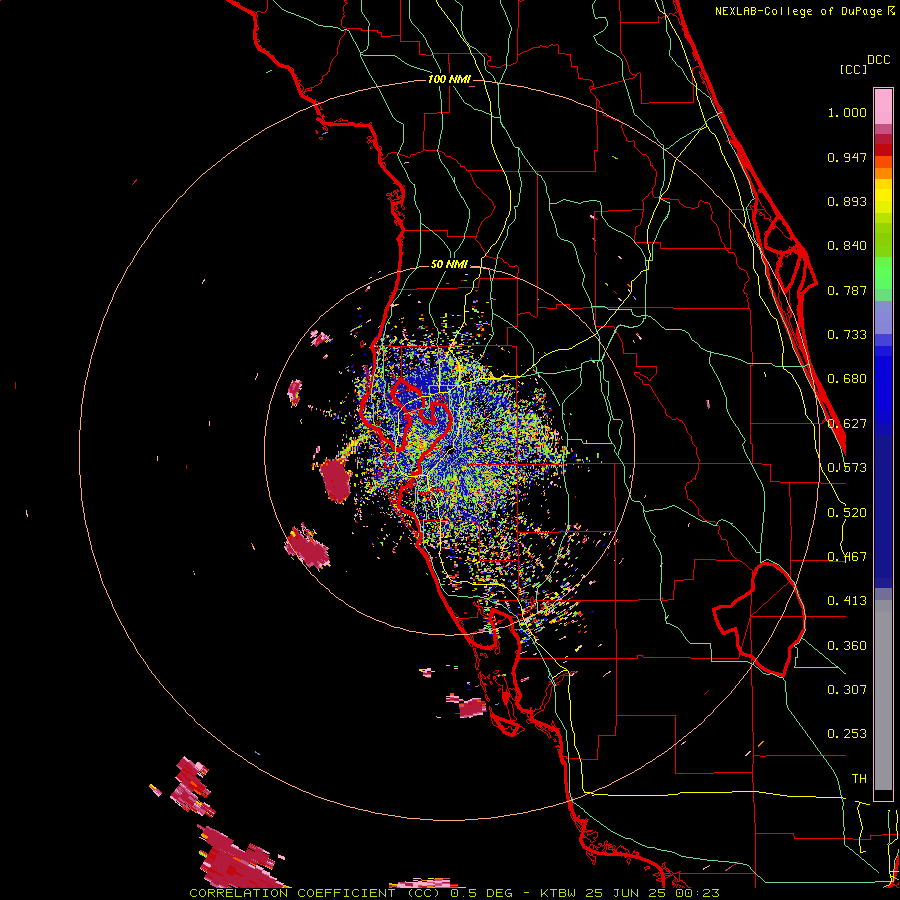Screen dimensions: 900x900
Task: Click the 0.893 value on the color scale
Action: (847, 201)
